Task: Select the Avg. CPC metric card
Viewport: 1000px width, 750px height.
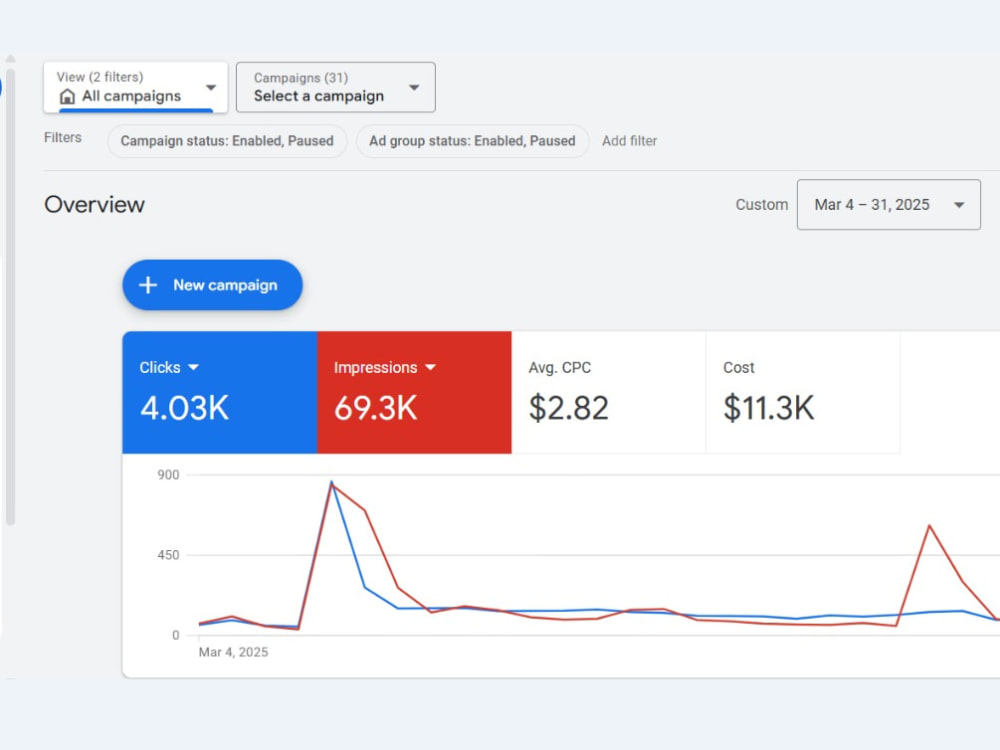Action: coord(608,392)
